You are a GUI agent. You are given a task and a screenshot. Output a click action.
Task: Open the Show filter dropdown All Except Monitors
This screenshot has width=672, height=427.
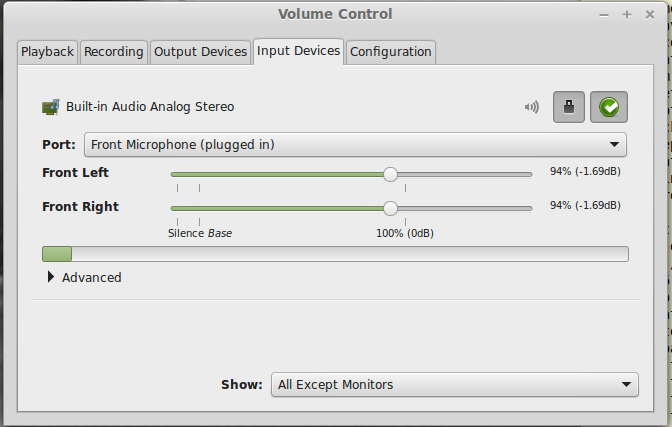click(455, 385)
